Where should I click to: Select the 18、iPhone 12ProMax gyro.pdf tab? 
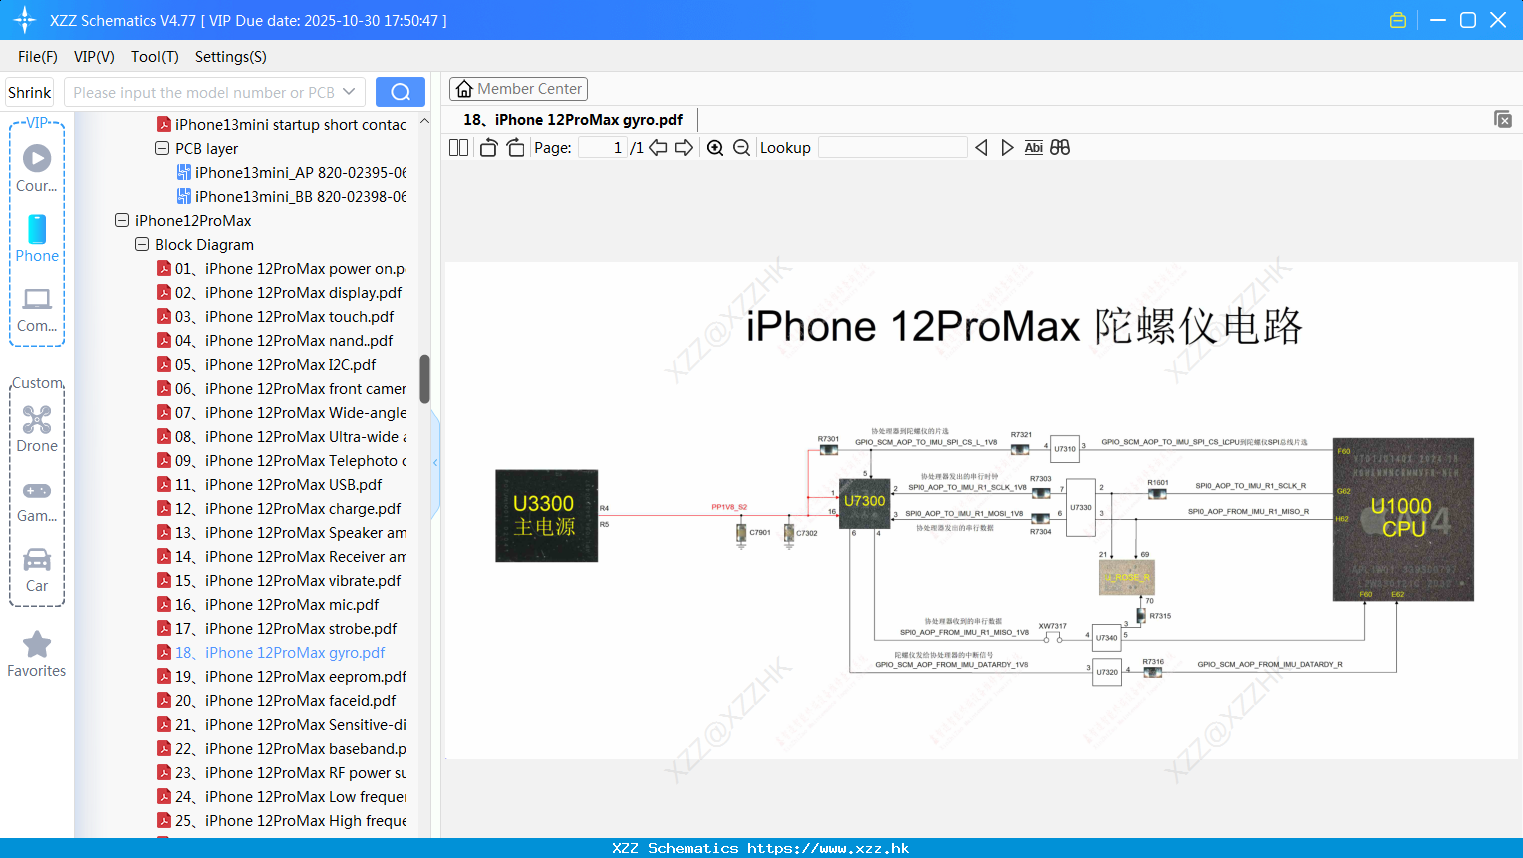[x=573, y=120]
